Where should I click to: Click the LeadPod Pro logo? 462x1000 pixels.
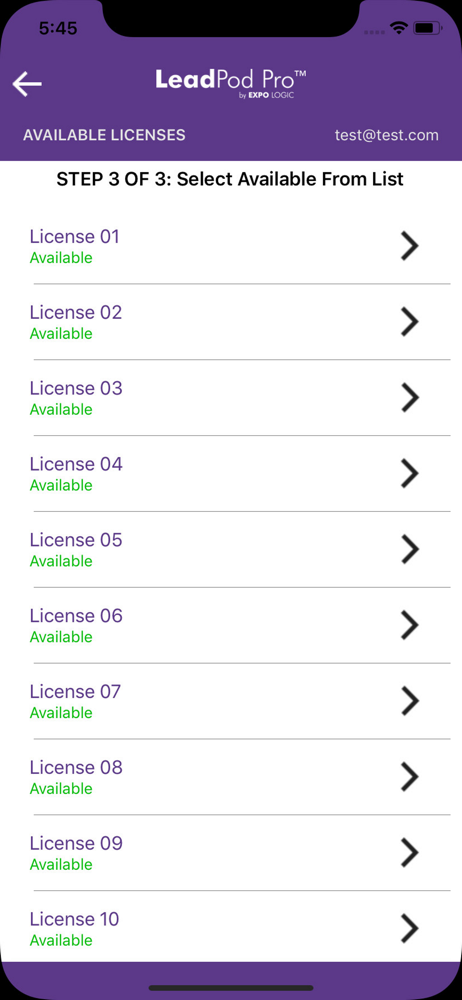pyautogui.click(x=231, y=84)
